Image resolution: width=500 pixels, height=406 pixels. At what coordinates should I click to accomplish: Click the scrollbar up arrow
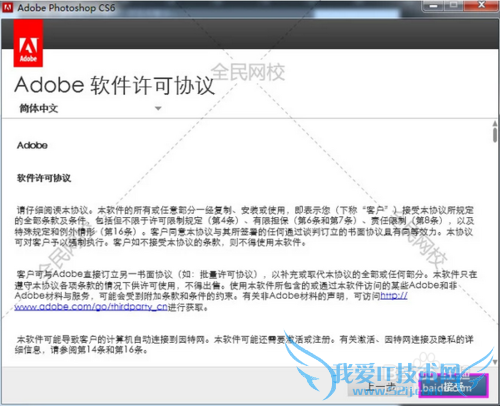coord(495,124)
